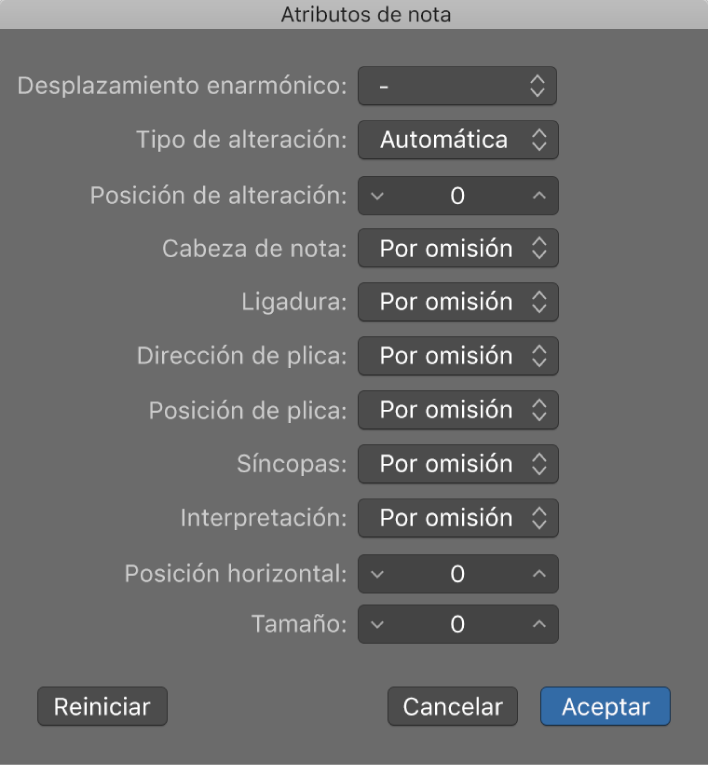Expand the Síncopas popup menu
The height and width of the screenshot is (766, 708).
(457, 464)
